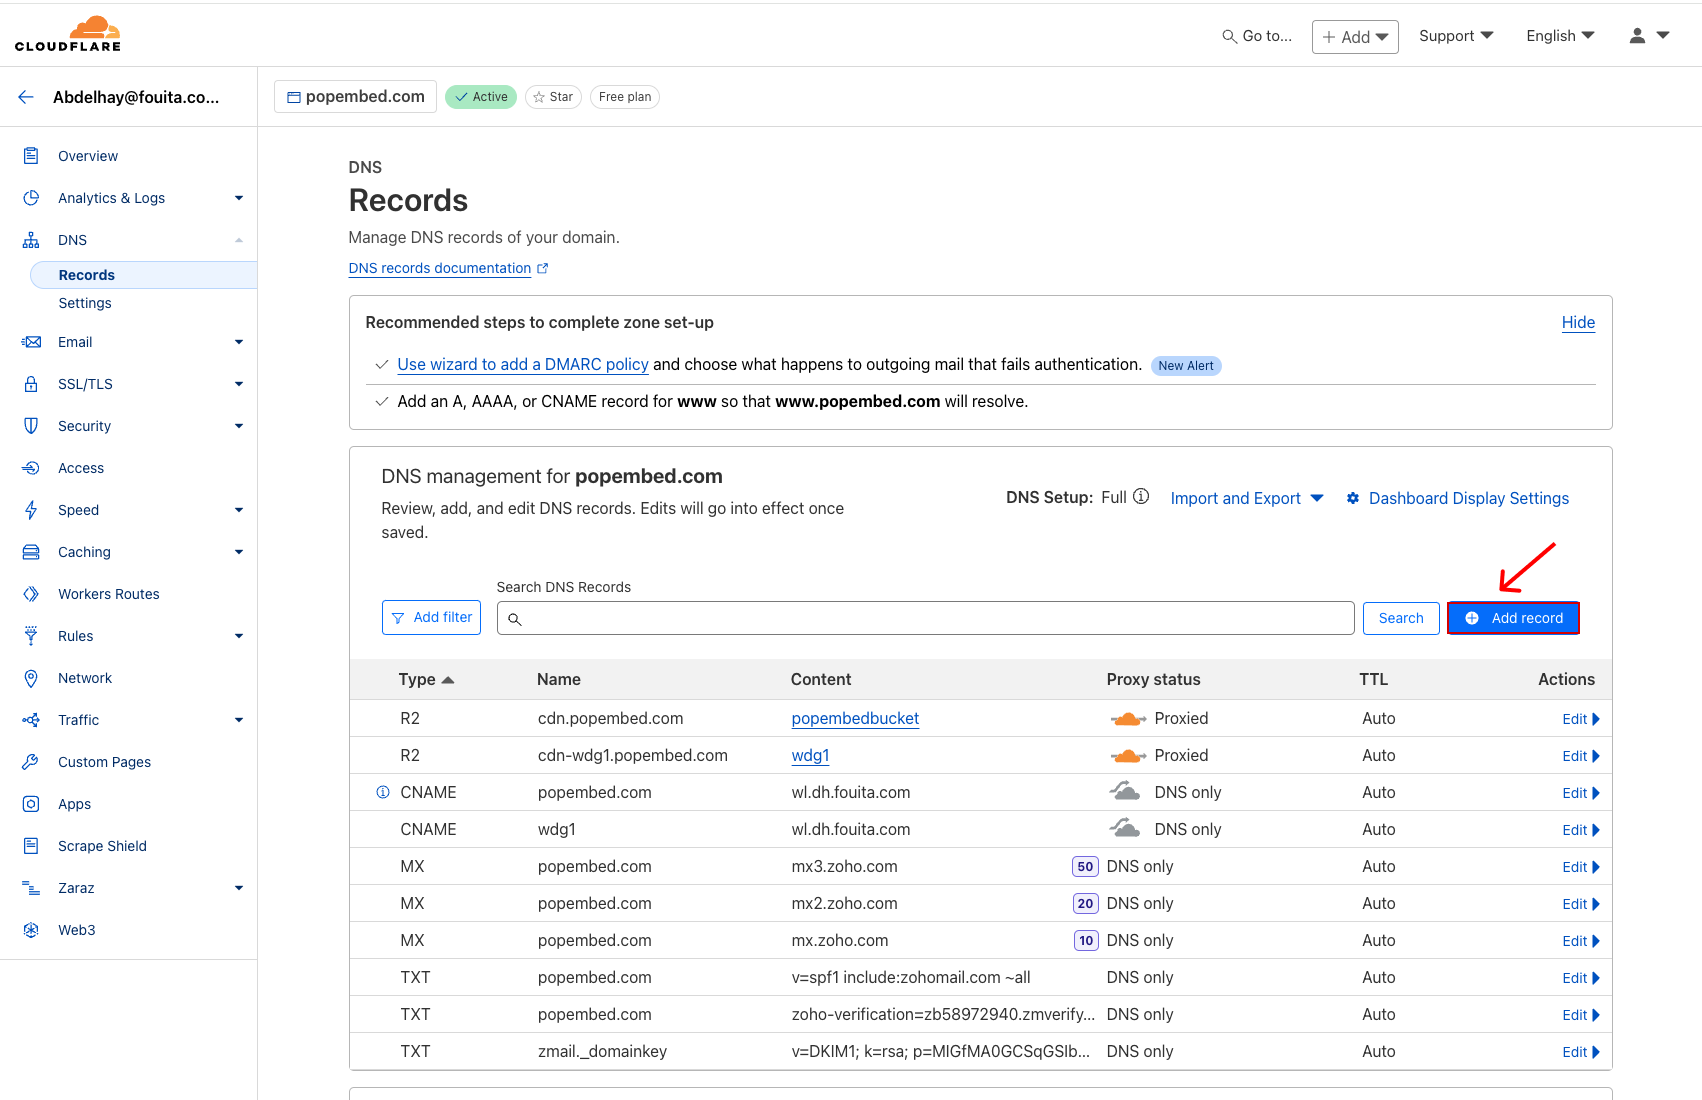Viewport: 1702px width, 1100px height.
Task: Edit the zmail._domainkey TXT record
Action: coord(1580,1052)
